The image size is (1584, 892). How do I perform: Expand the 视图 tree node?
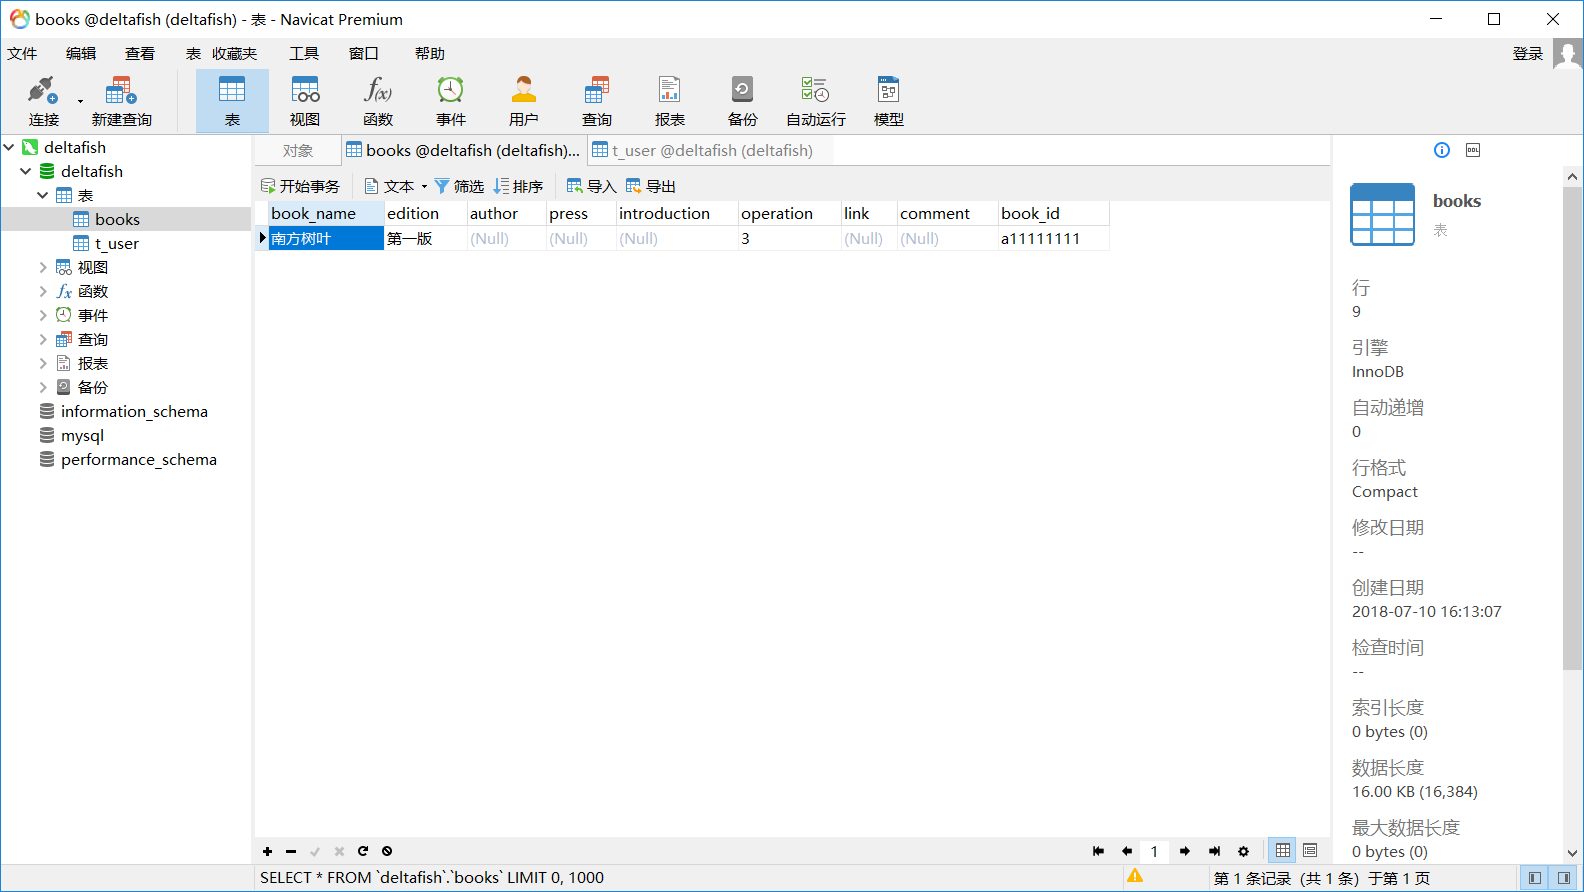tap(43, 267)
